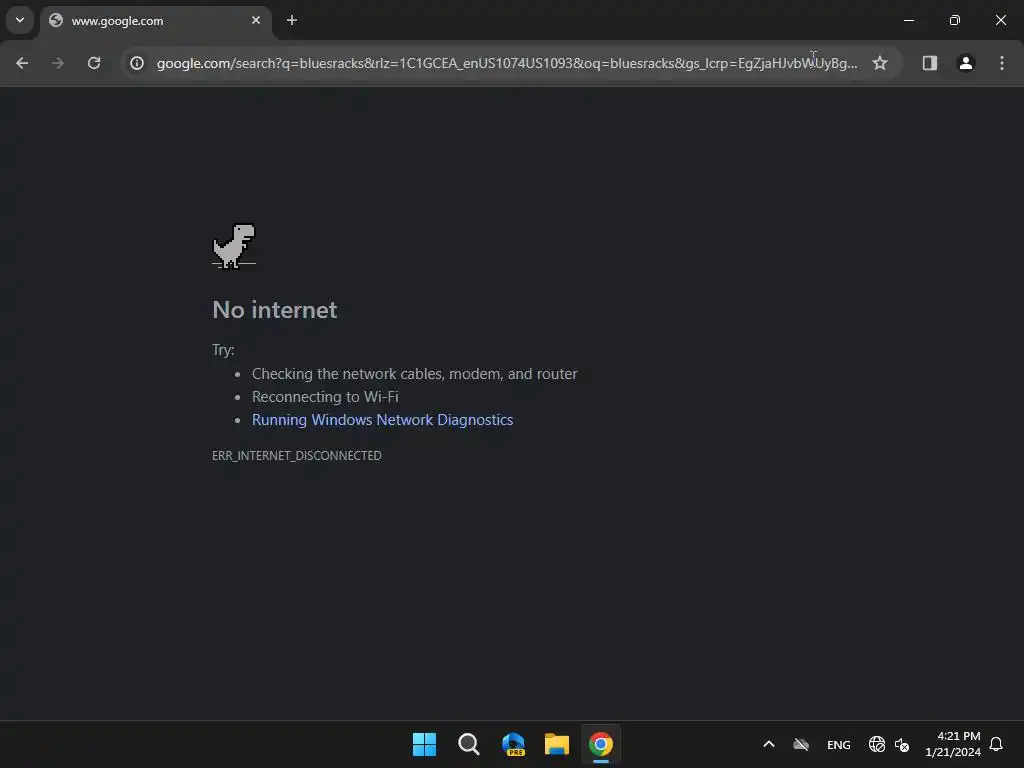Click the OneDrive cloud tray icon
This screenshot has width=1024, height=768.
pos(801,744)
